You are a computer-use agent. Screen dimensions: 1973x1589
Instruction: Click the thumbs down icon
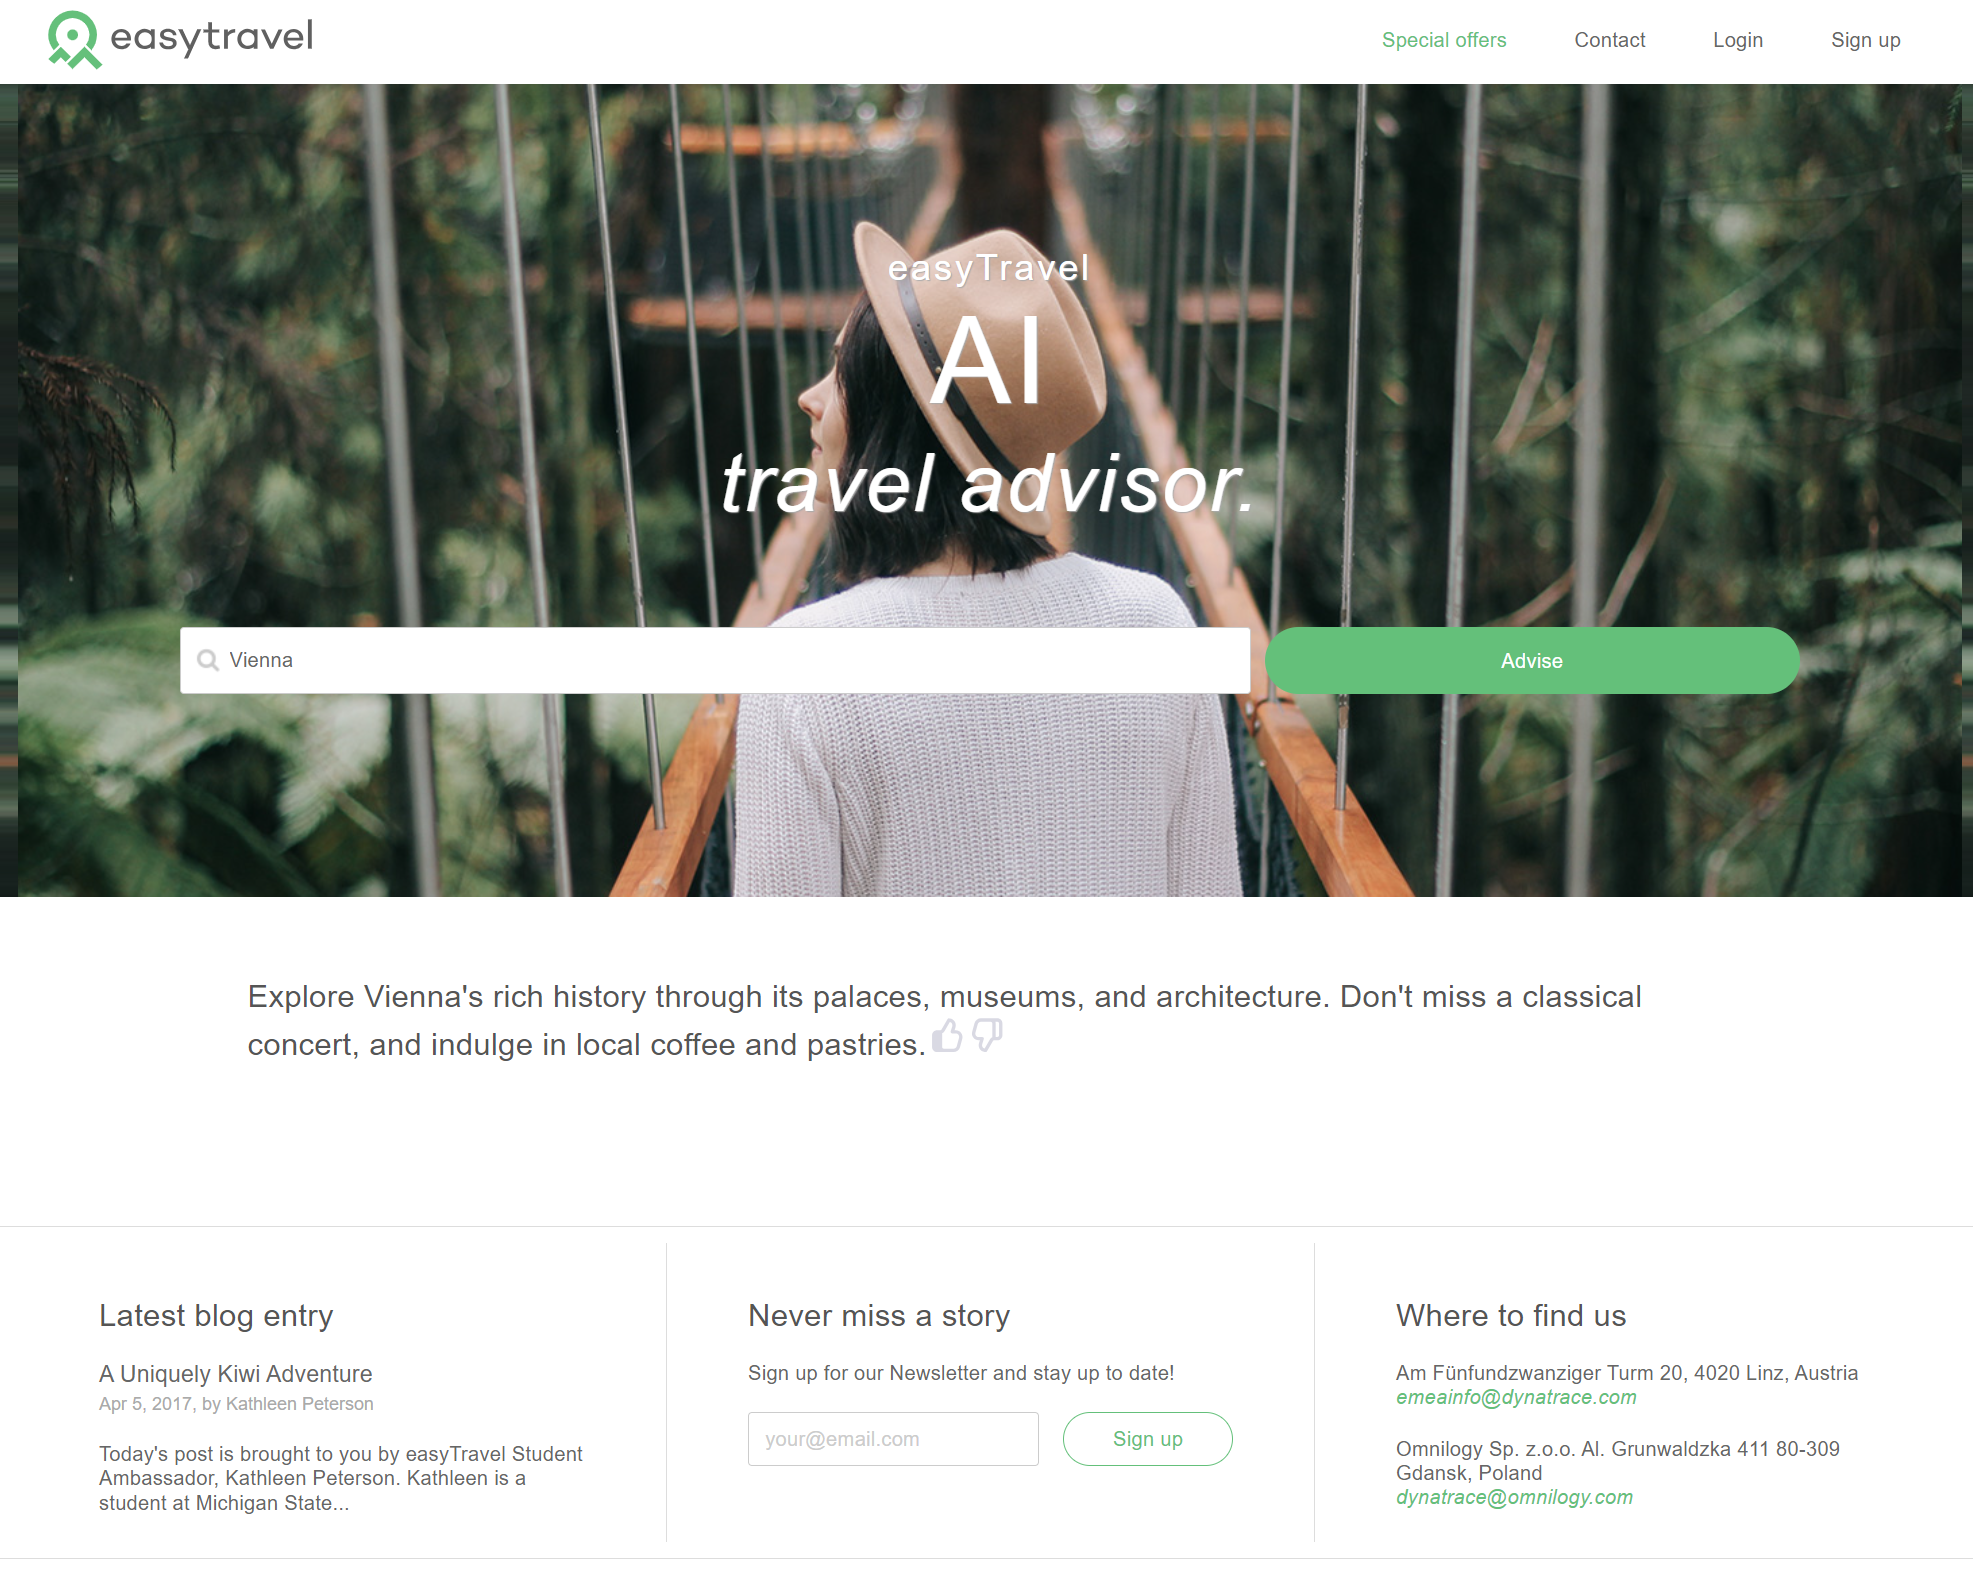point(987,1036)
